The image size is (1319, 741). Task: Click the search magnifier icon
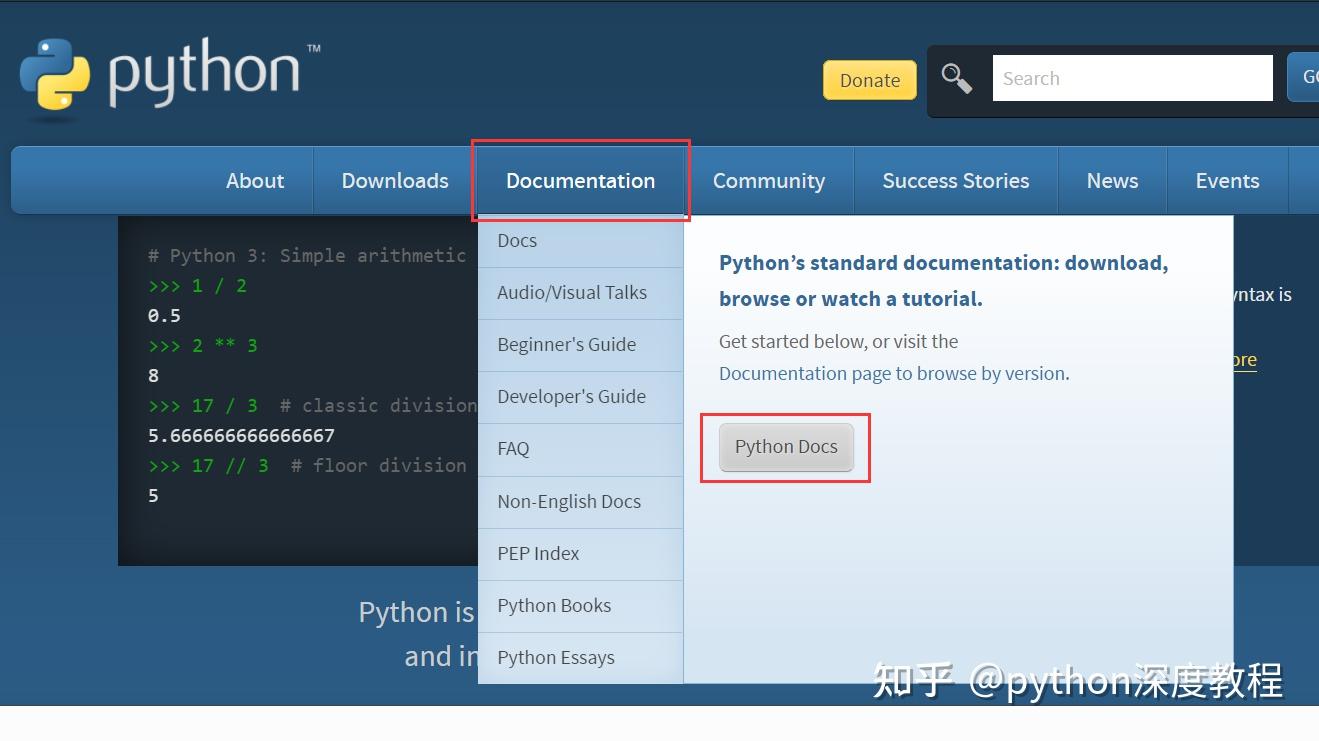coord(955,77)
